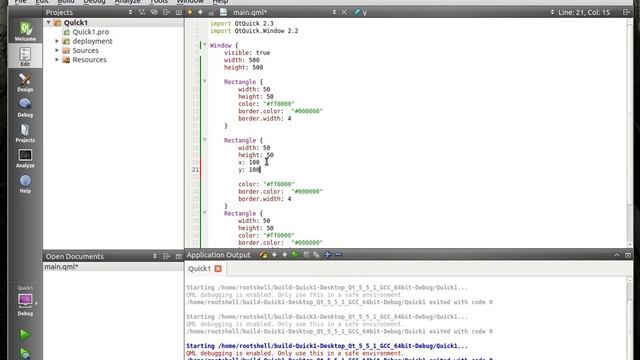Re-run Quick1 from Application Output toolbar
Viewport: 640px width, 360px height.
[x=295, y=255]
